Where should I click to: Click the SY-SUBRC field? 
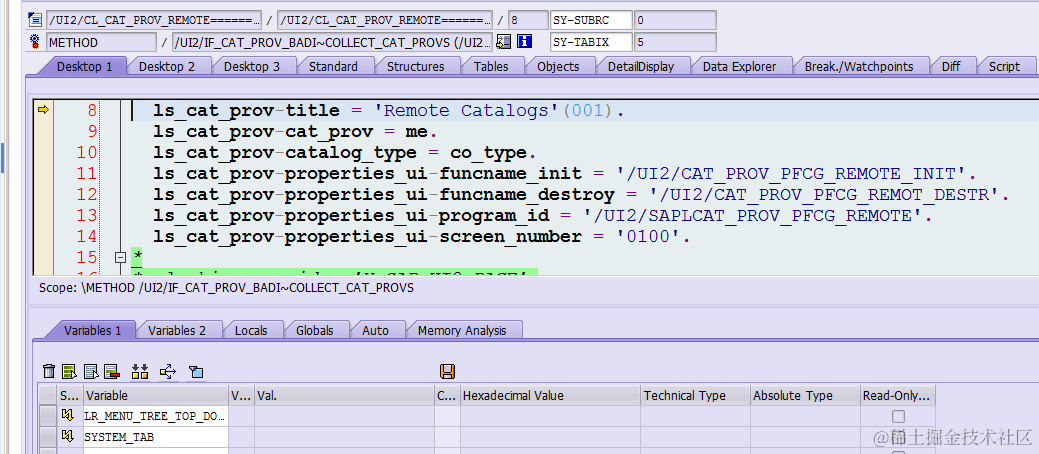click(x=591, y=20)
